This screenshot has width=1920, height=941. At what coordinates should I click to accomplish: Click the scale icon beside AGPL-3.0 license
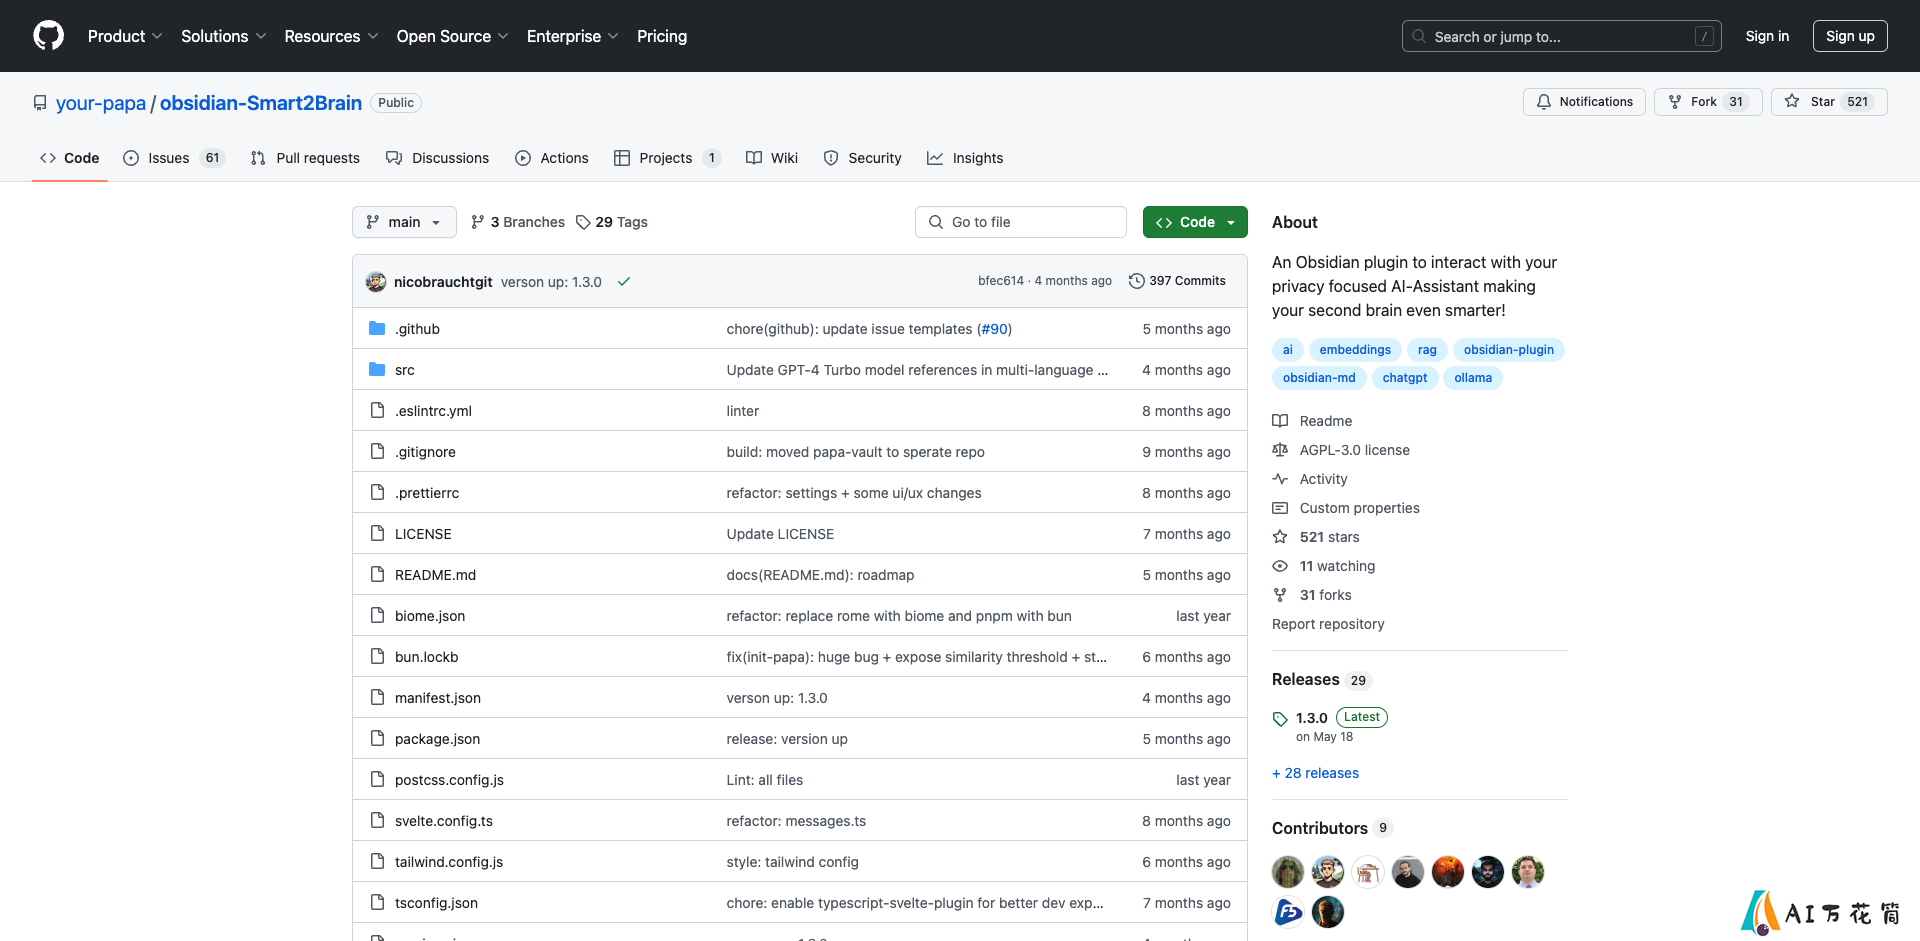(x=1280, y=450)
